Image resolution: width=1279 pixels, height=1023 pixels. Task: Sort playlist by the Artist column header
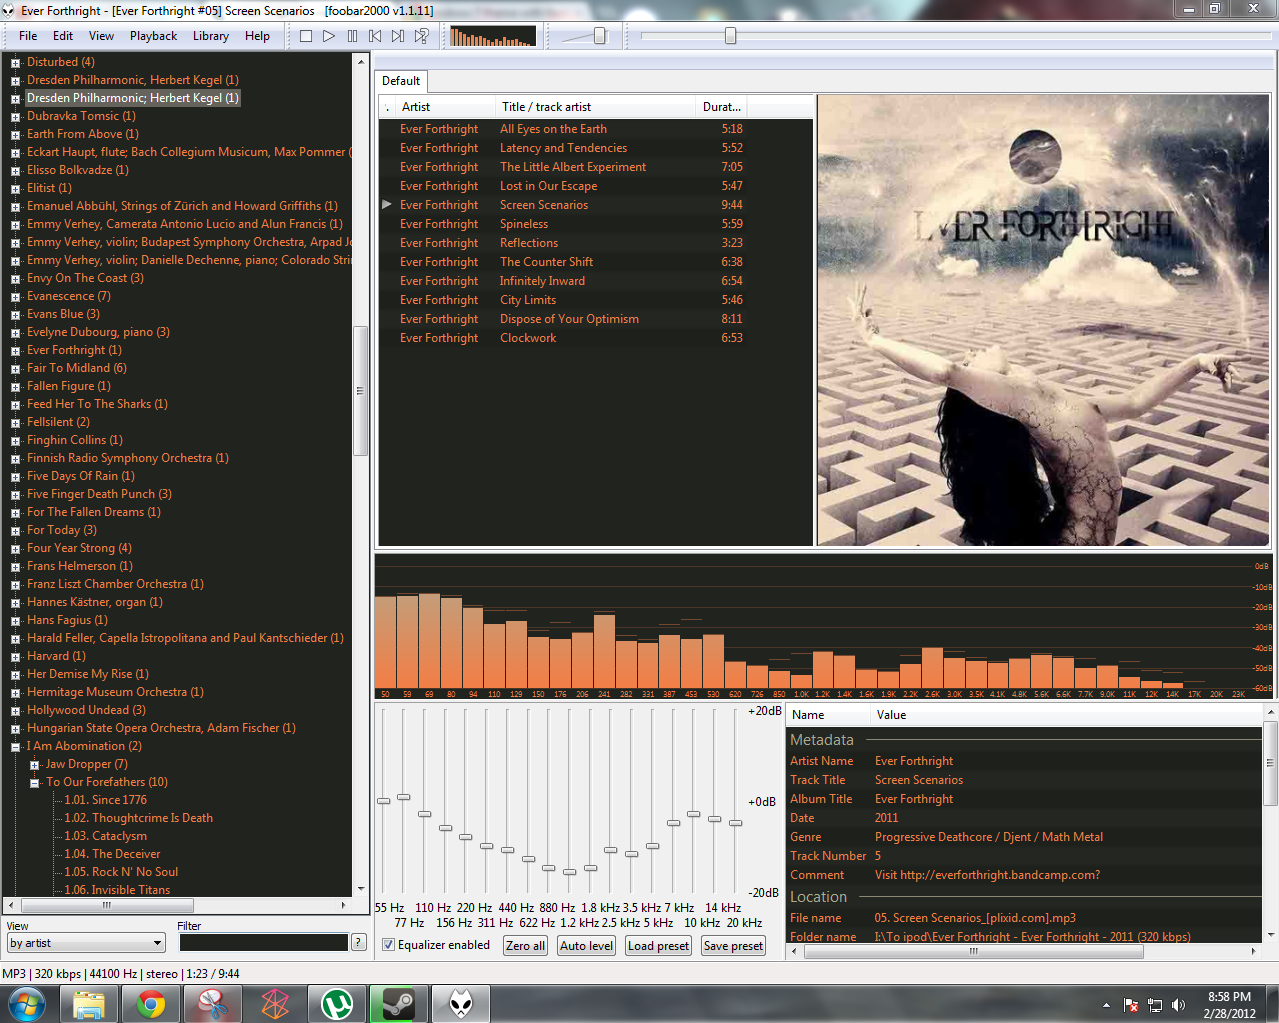[446, 107]
